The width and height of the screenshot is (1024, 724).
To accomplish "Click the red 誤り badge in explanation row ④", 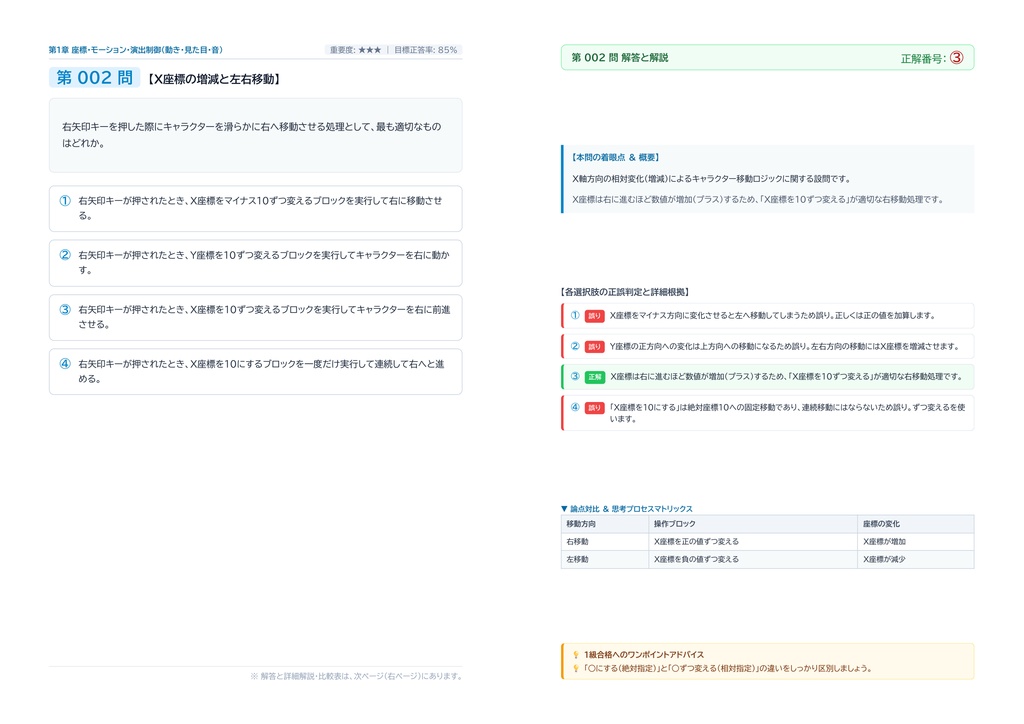I will pyautogui.click(x=594, y=408).
